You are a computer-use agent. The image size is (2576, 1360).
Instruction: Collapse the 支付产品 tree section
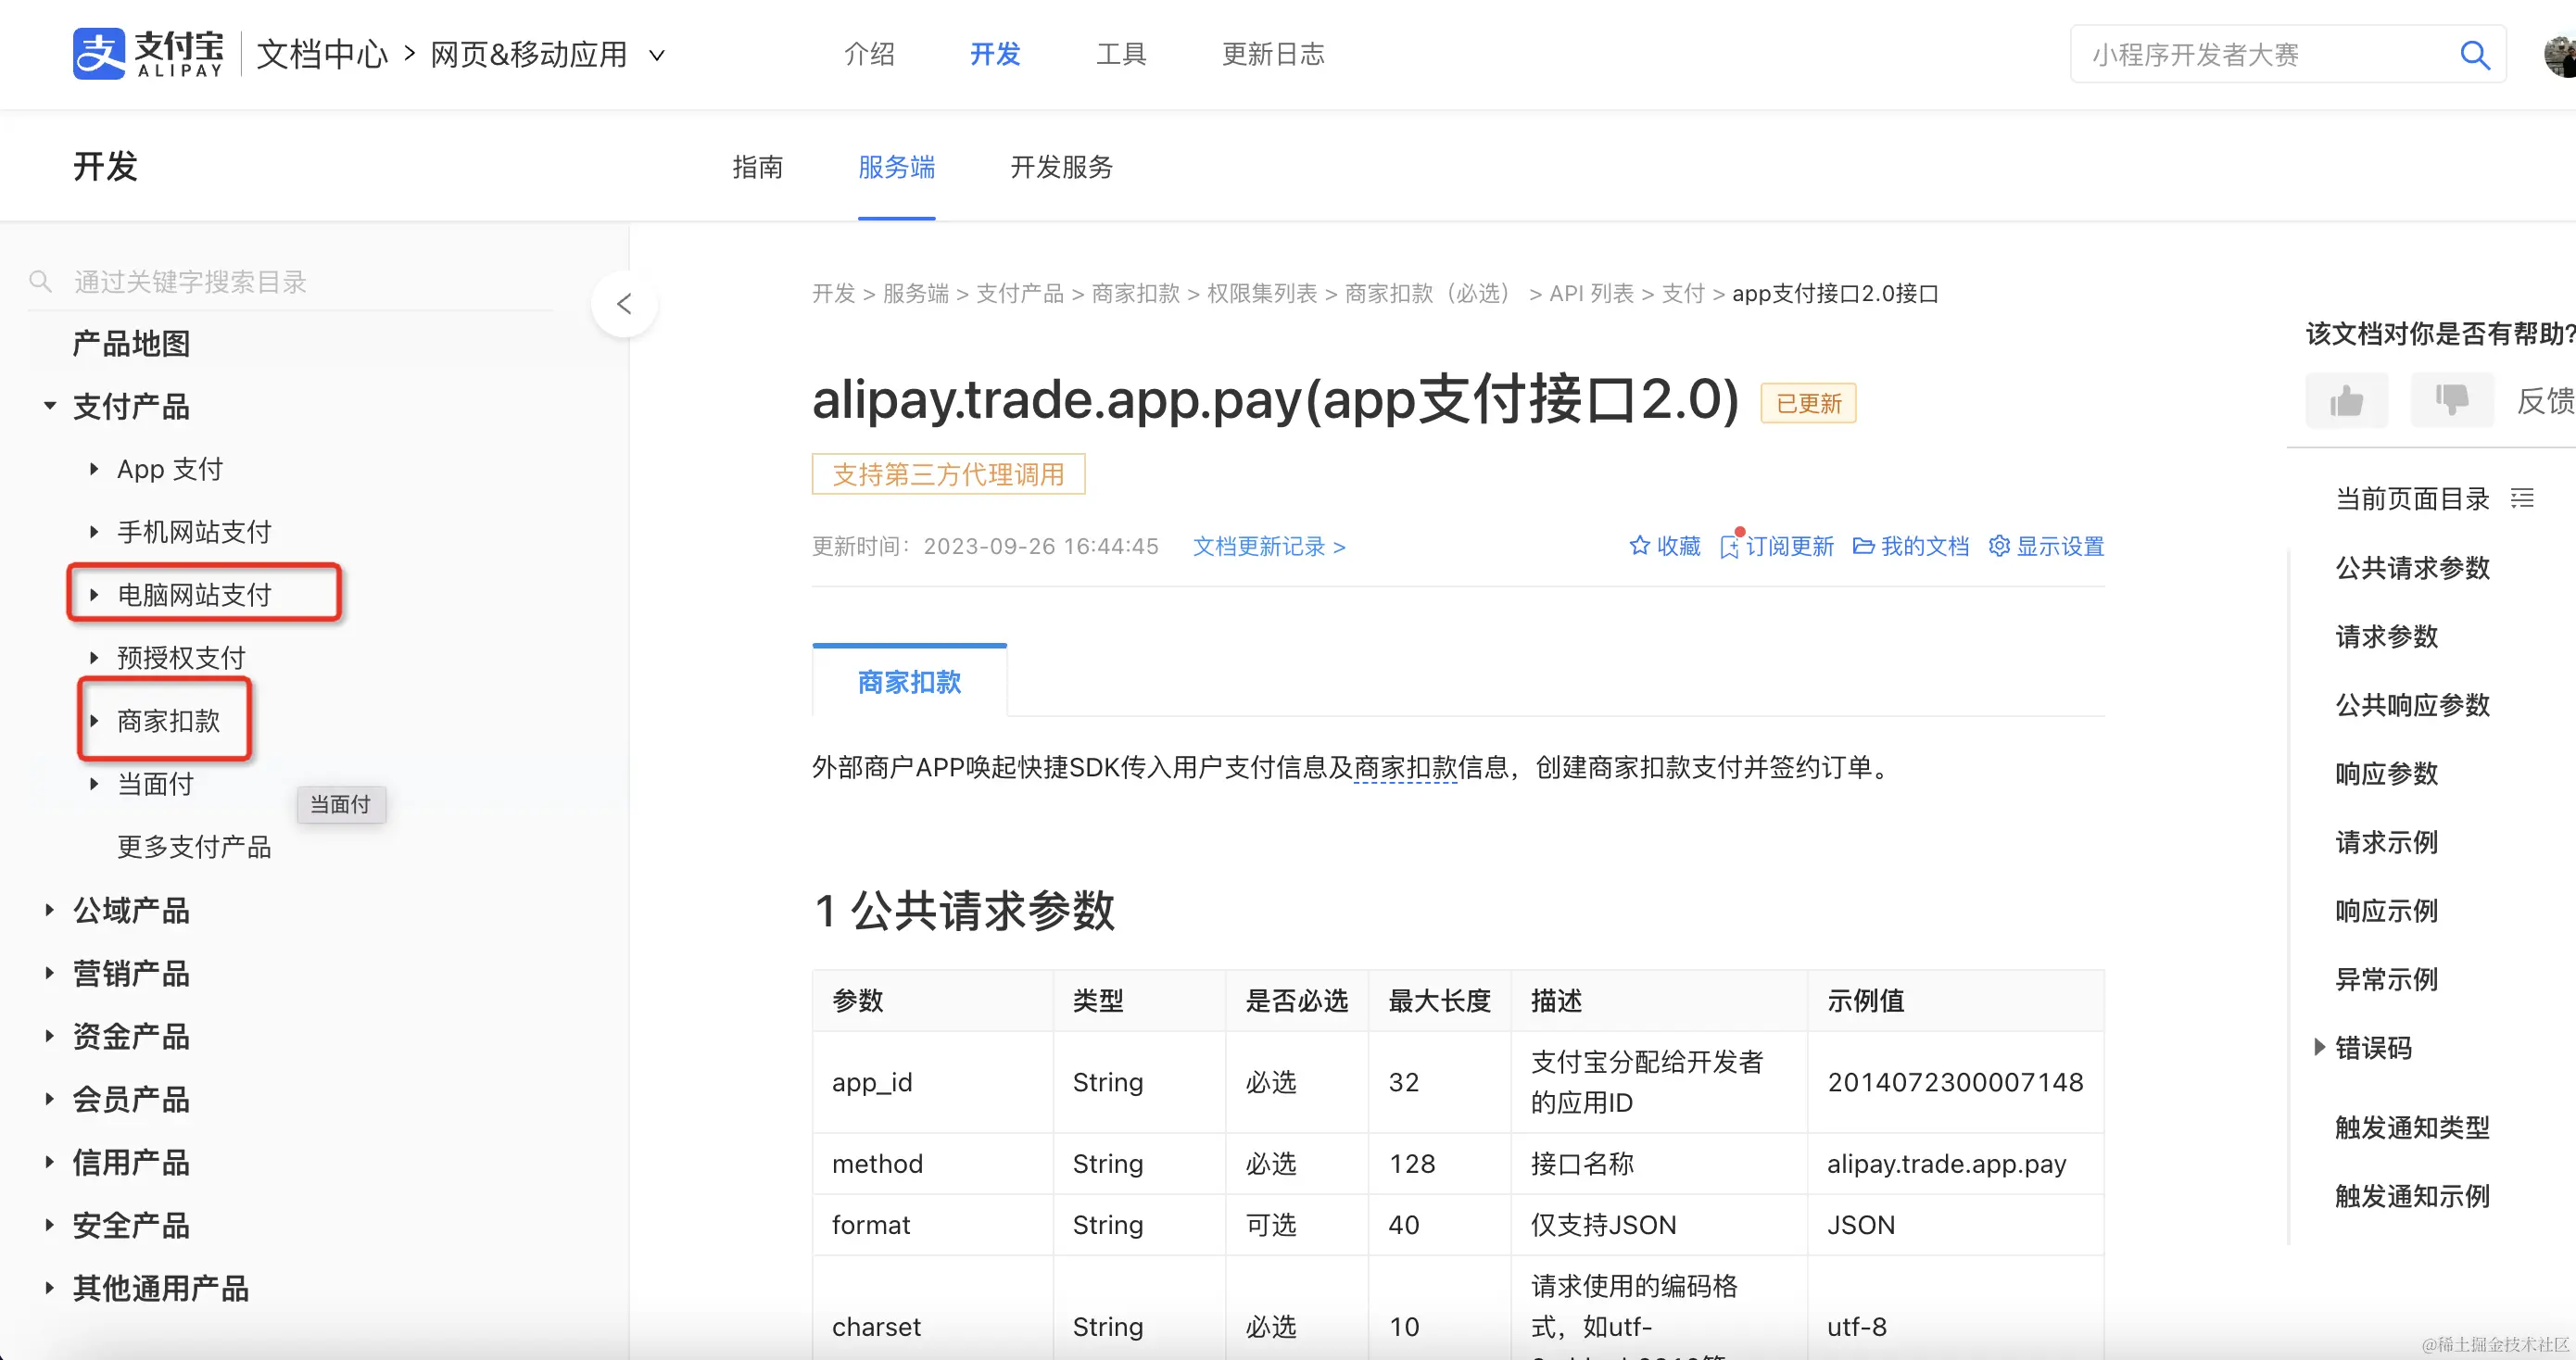click(x=50, y=406)
